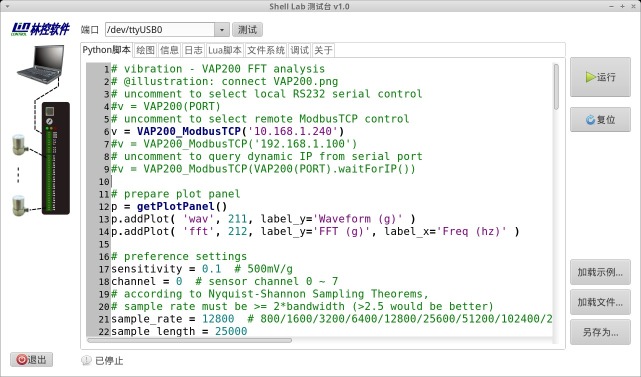Click the upper vibration sensor illustration

[x=20, y=144]
